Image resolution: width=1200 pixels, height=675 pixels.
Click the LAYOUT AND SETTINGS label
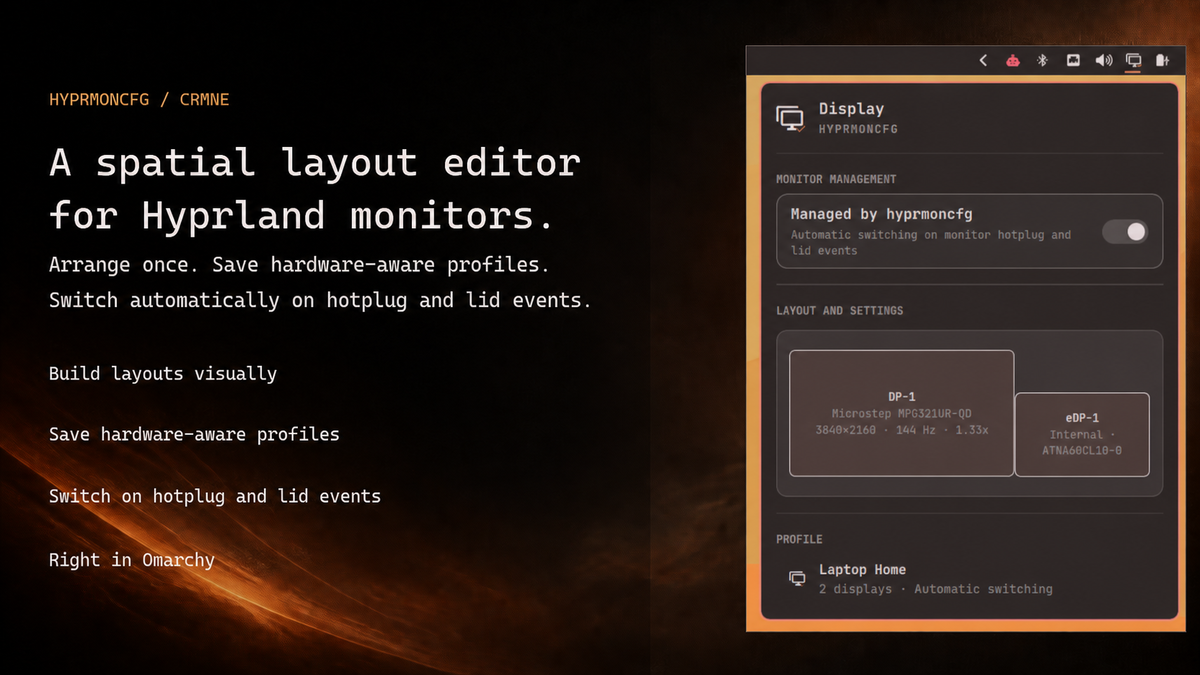(x=839, y=311)
